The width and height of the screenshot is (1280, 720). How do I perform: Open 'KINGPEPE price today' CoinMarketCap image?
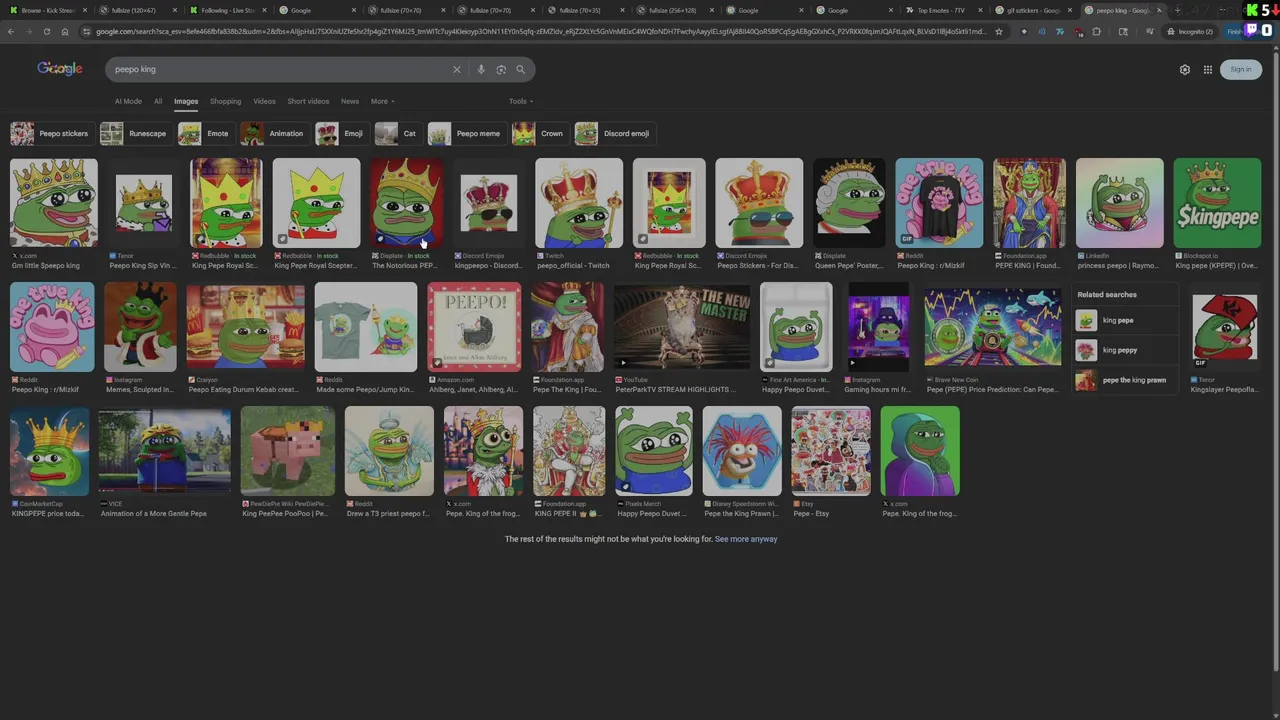49,451
